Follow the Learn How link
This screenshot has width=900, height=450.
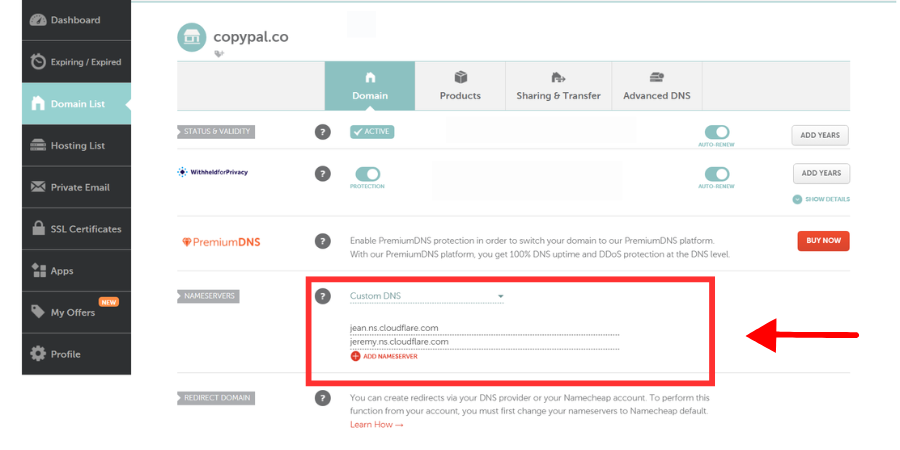point(377,425)
